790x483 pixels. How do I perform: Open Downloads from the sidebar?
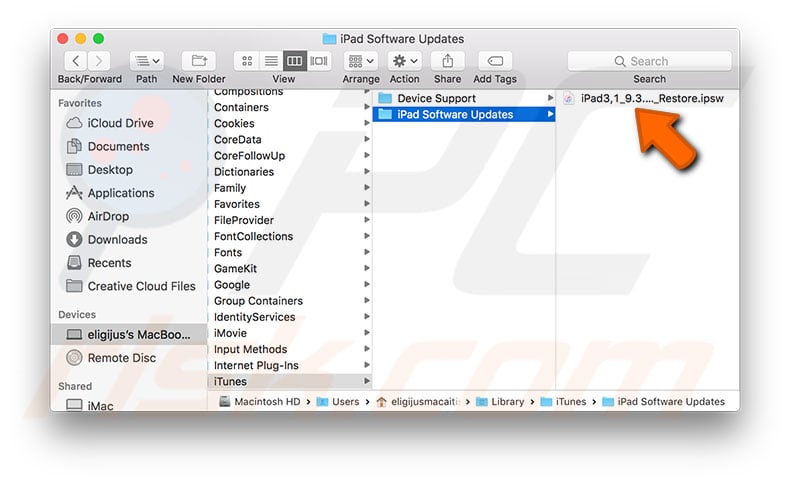[117, 239]
